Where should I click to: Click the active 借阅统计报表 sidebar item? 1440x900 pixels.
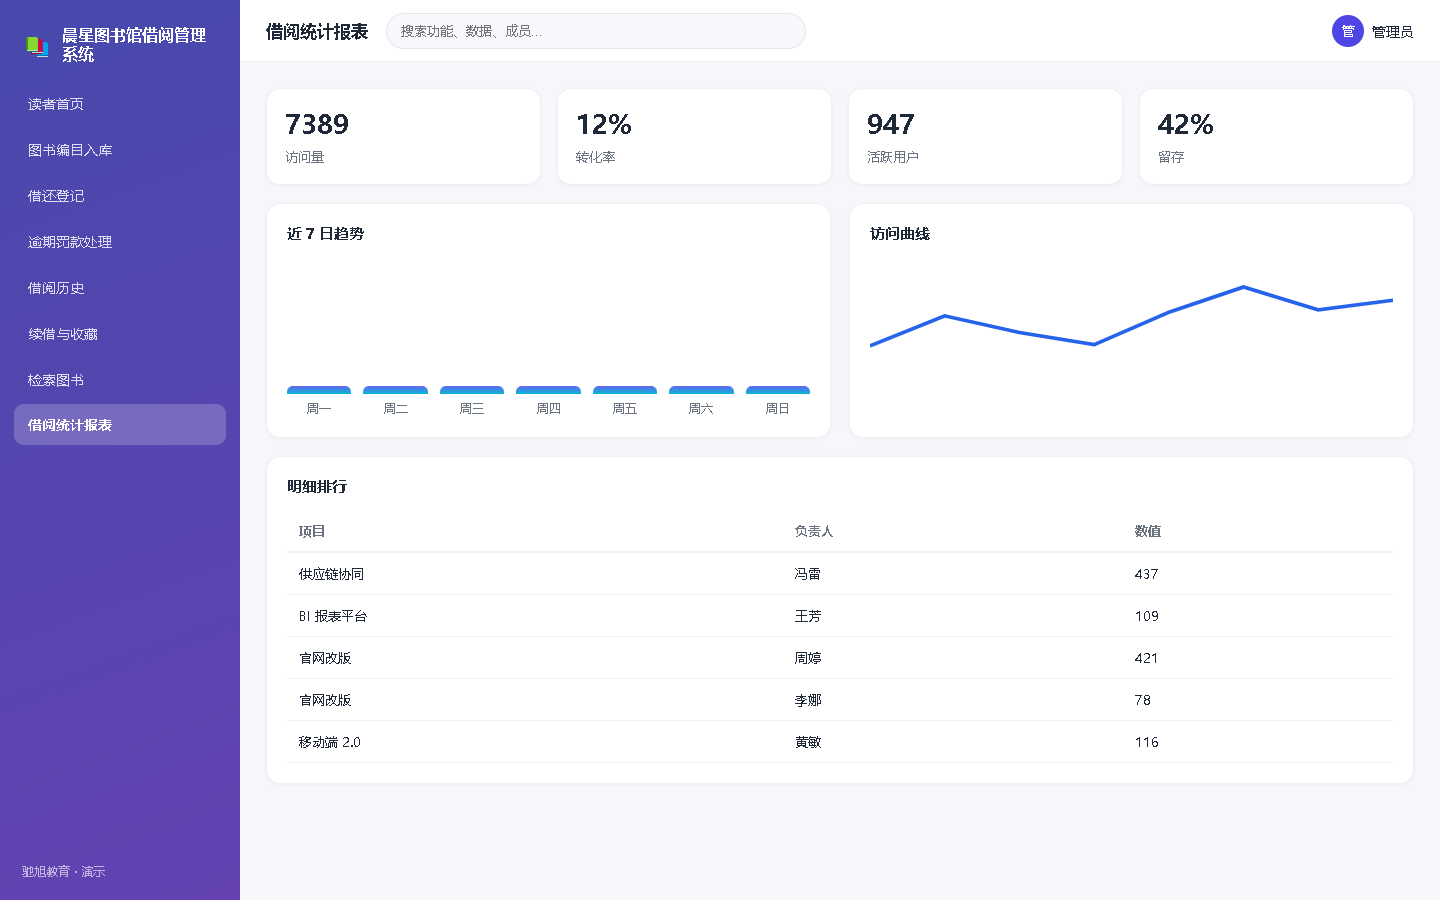(120, 425)
